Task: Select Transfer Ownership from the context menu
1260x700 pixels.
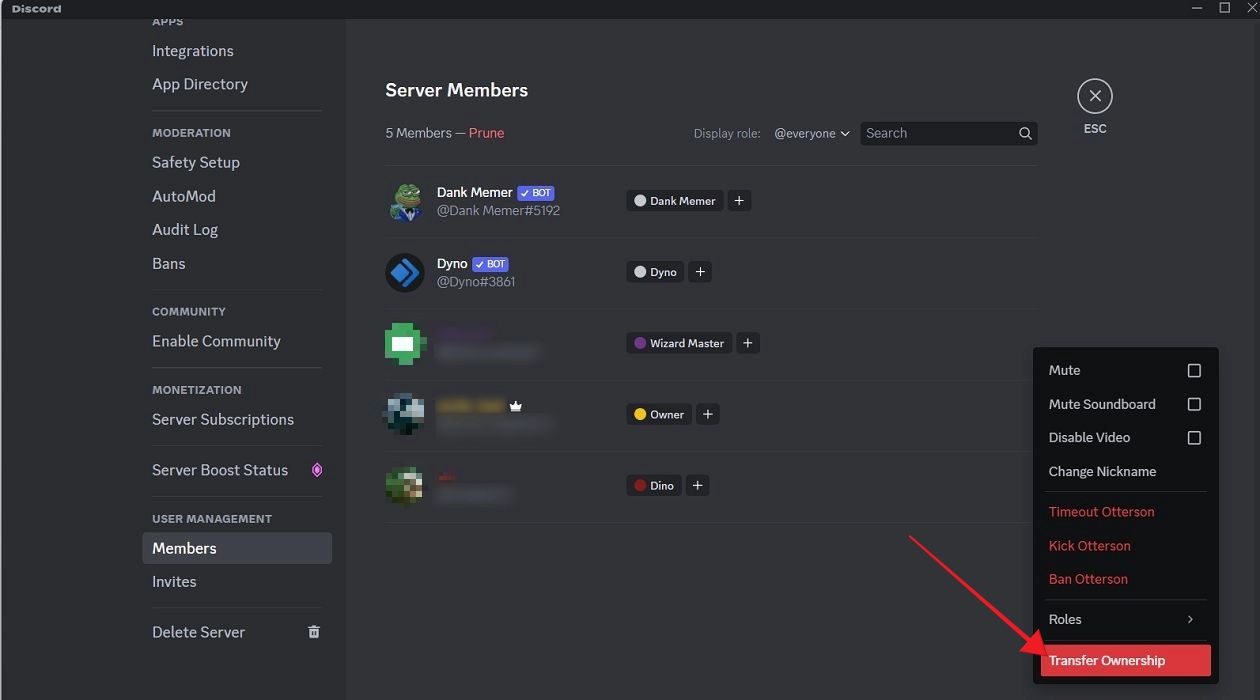Action: tap(1107, 660)
